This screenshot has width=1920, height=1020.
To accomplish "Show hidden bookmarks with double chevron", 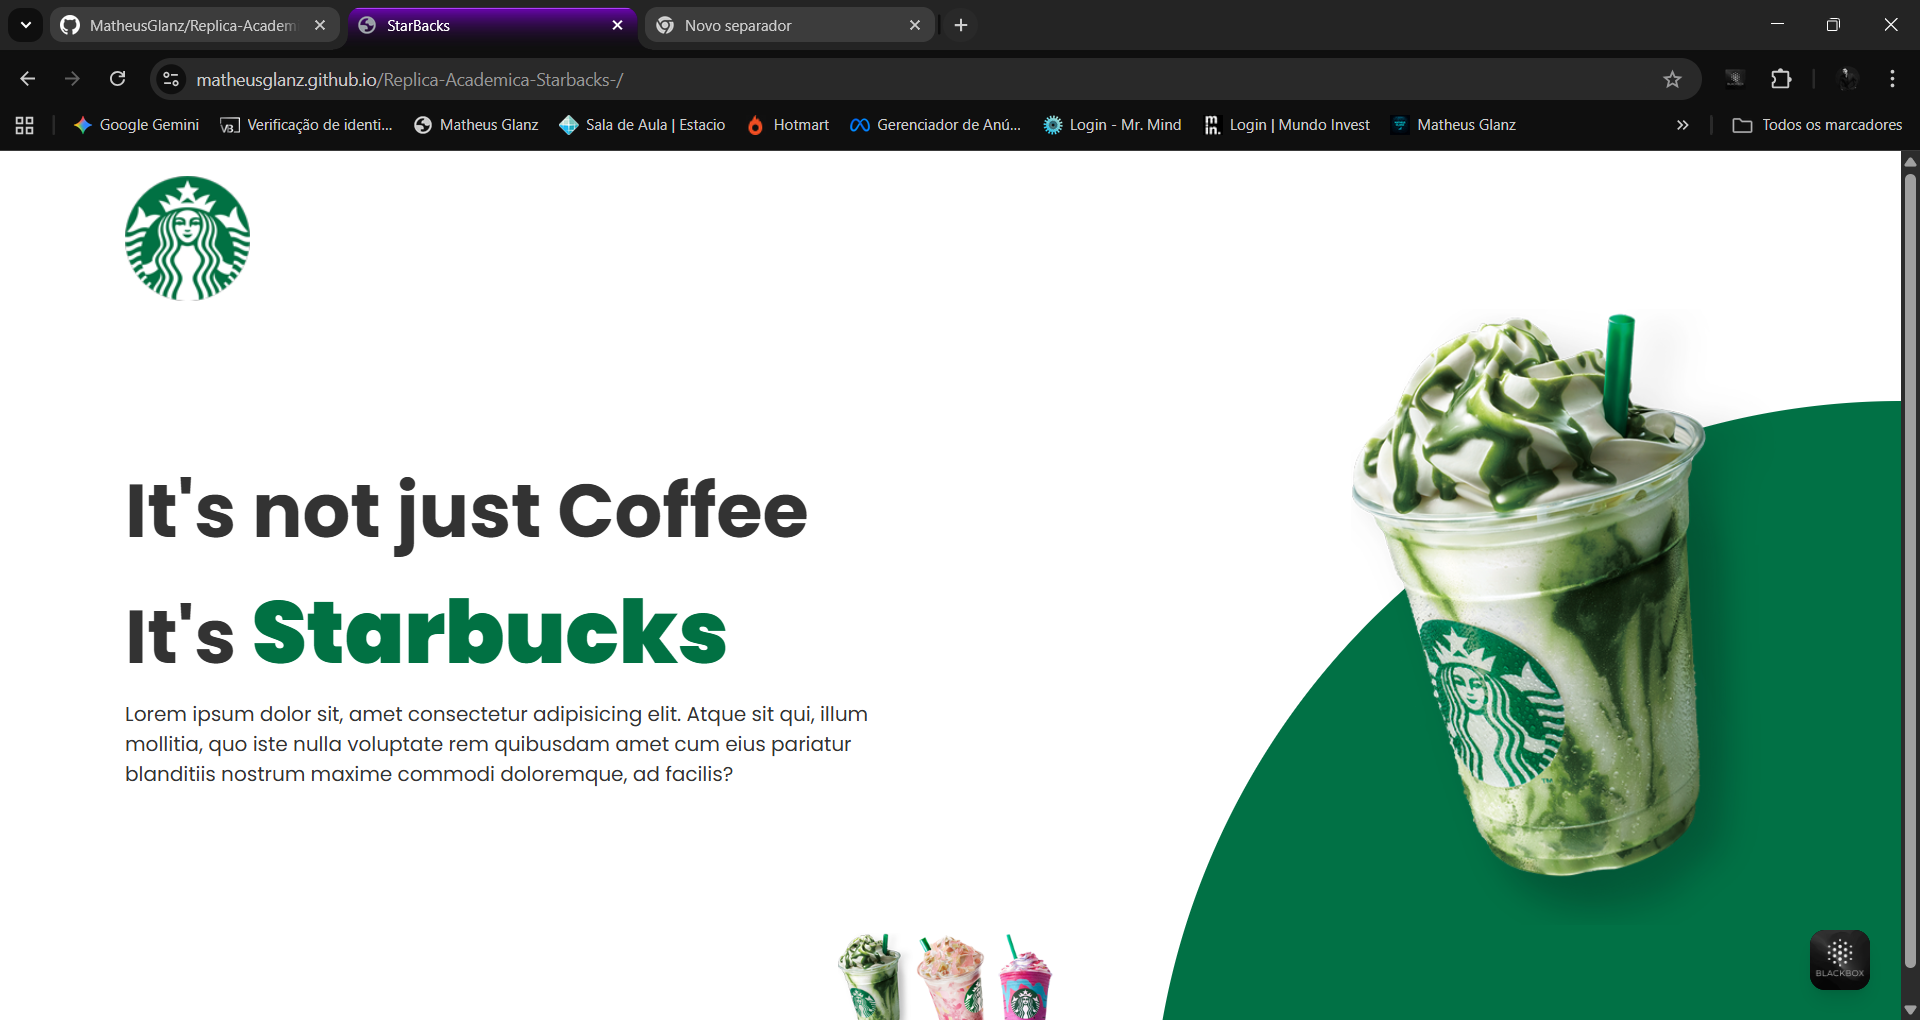I will click(1682, 125).
